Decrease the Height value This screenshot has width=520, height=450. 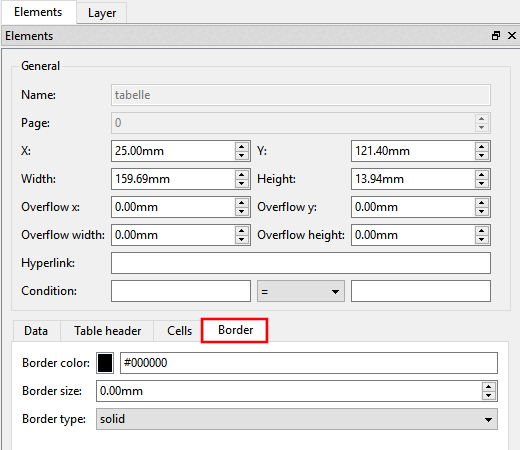pyautogui.click(x=482, y=184)
